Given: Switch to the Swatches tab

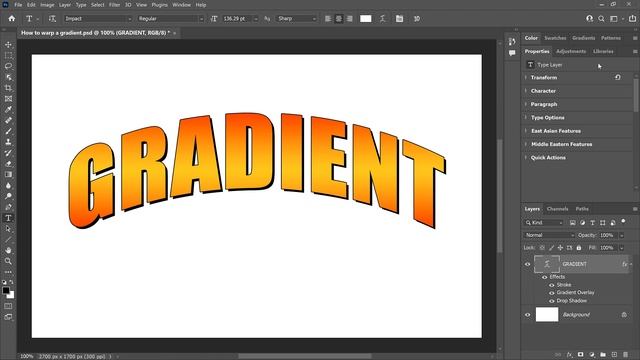Looking at the screenshot, I should click(x=555, y=38).
